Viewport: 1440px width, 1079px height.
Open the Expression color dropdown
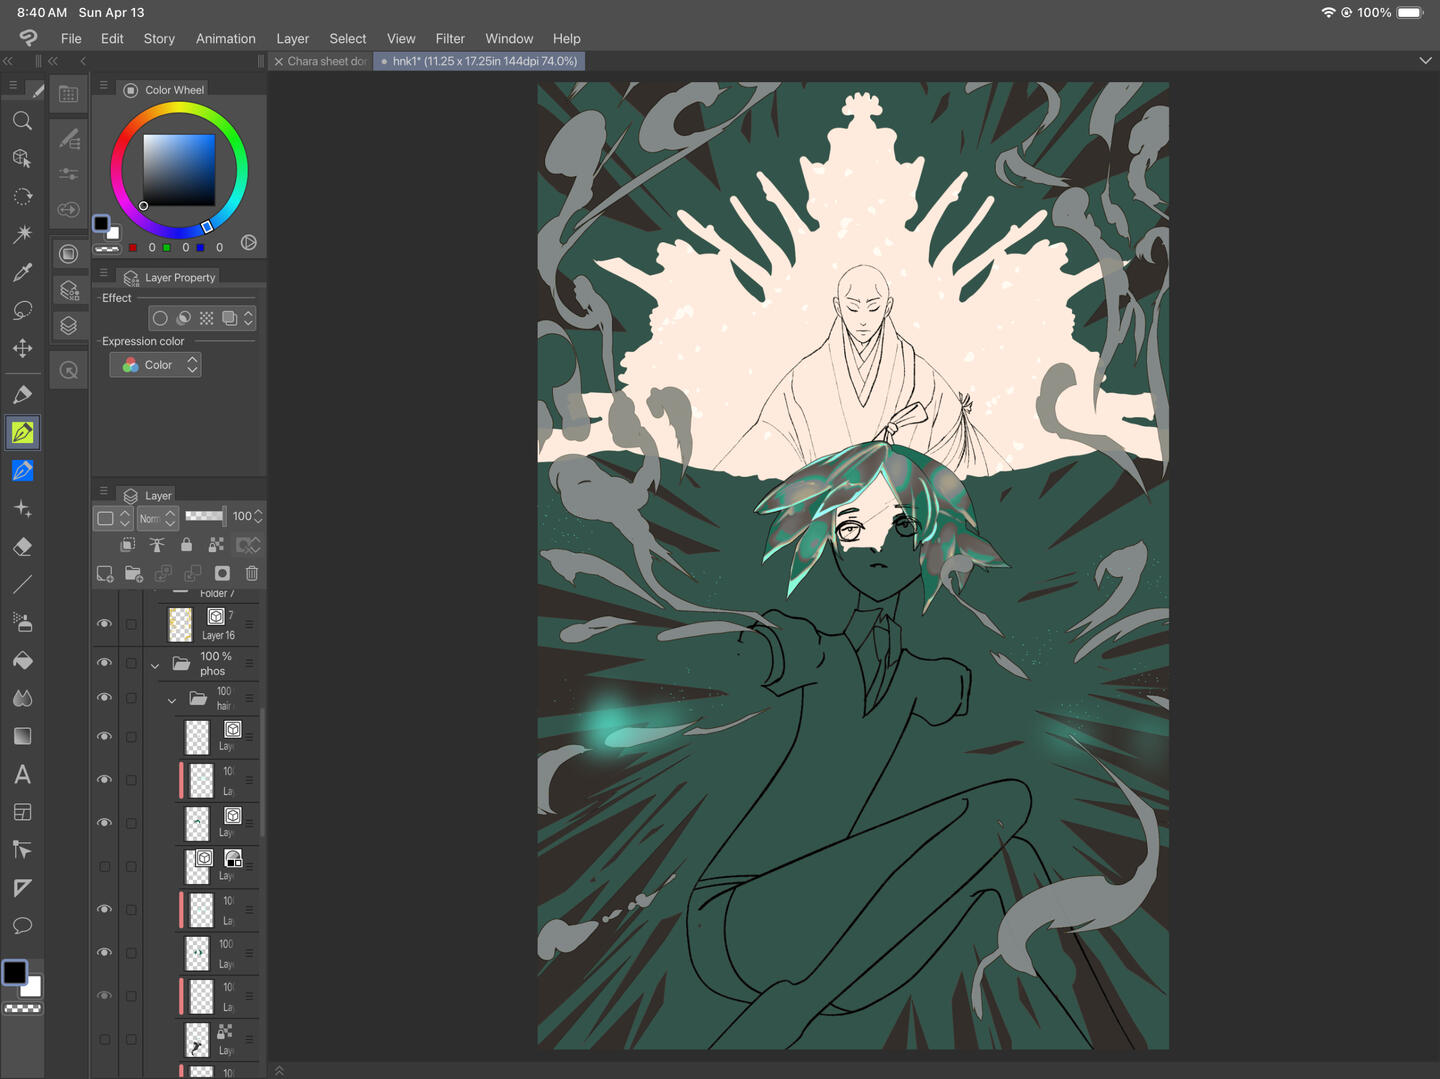(156, 365)
